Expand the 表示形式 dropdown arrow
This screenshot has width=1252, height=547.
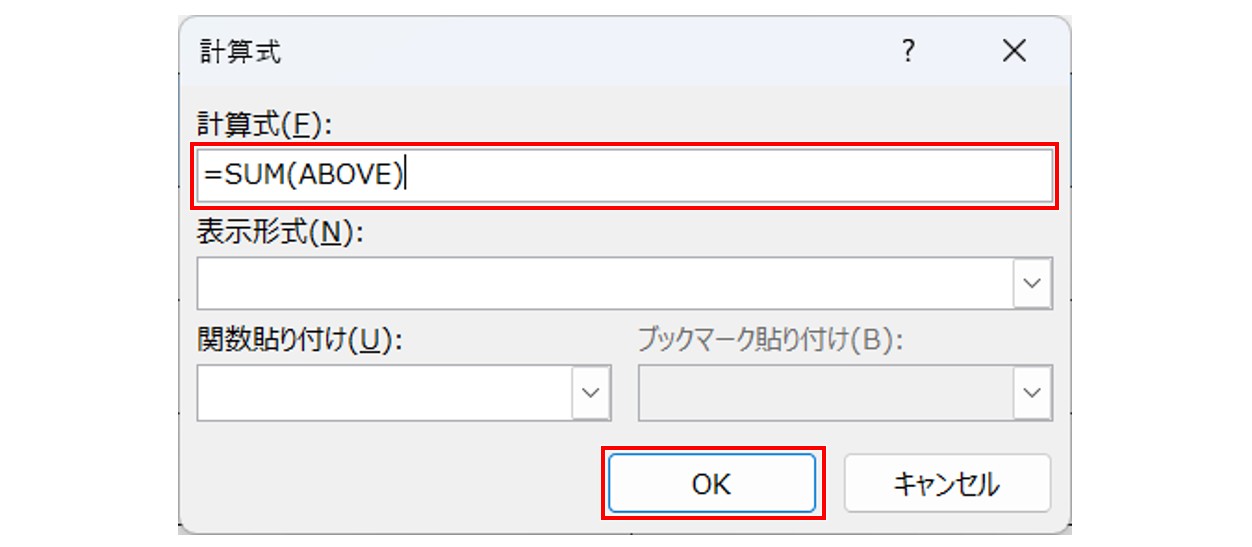tap(1032, 284)
